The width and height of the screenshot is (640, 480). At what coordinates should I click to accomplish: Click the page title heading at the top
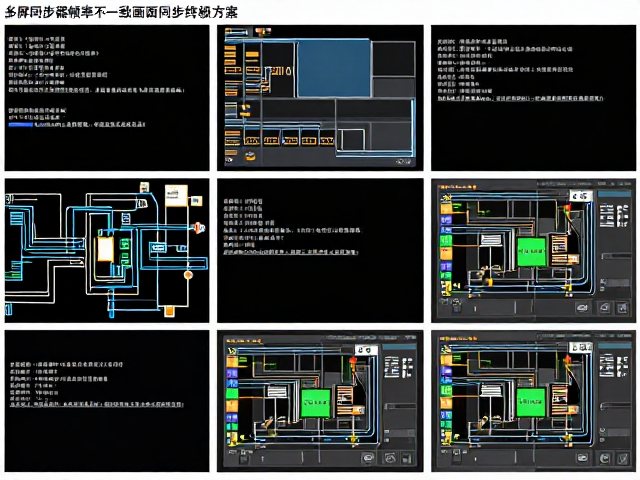[x=121, y=12]
